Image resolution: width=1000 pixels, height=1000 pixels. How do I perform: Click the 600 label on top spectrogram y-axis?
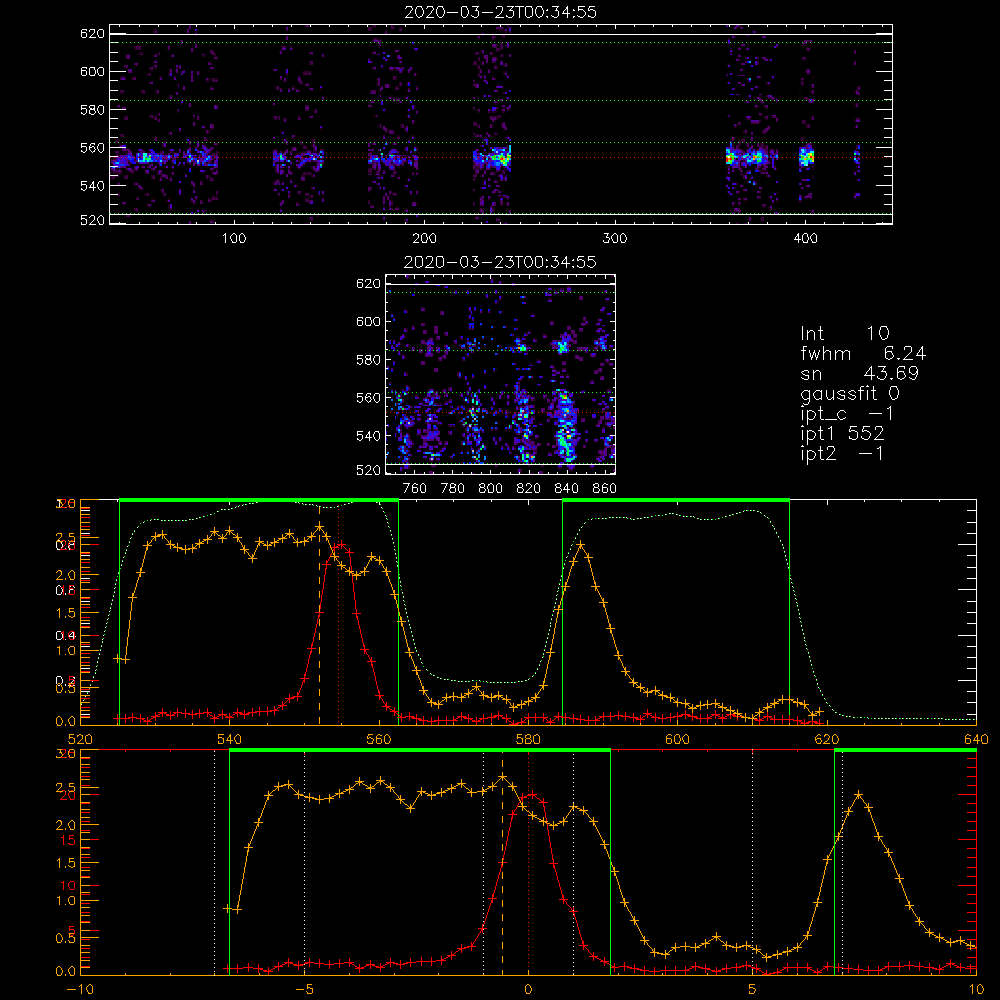92,71
